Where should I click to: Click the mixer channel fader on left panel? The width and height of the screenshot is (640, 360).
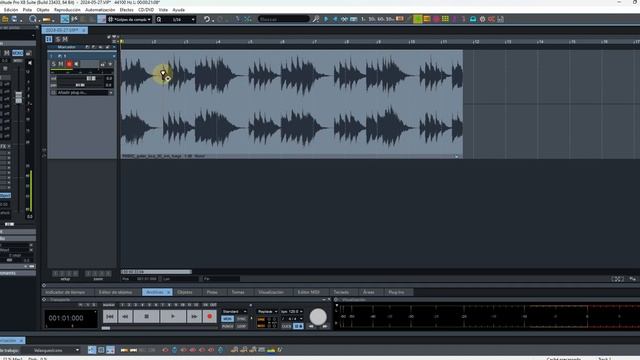click(19, 97)
